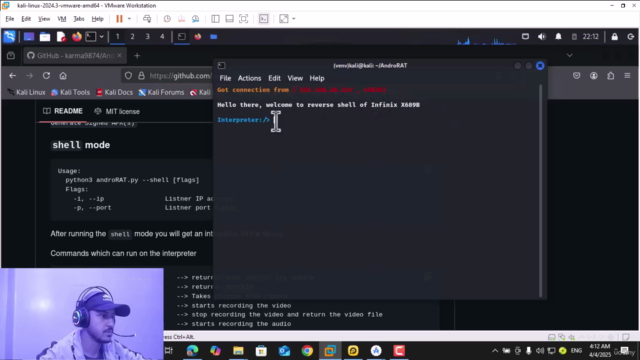Open a new Firefox tab with plus button
Viewport: 640px width, 360px height.
[137, 56]
